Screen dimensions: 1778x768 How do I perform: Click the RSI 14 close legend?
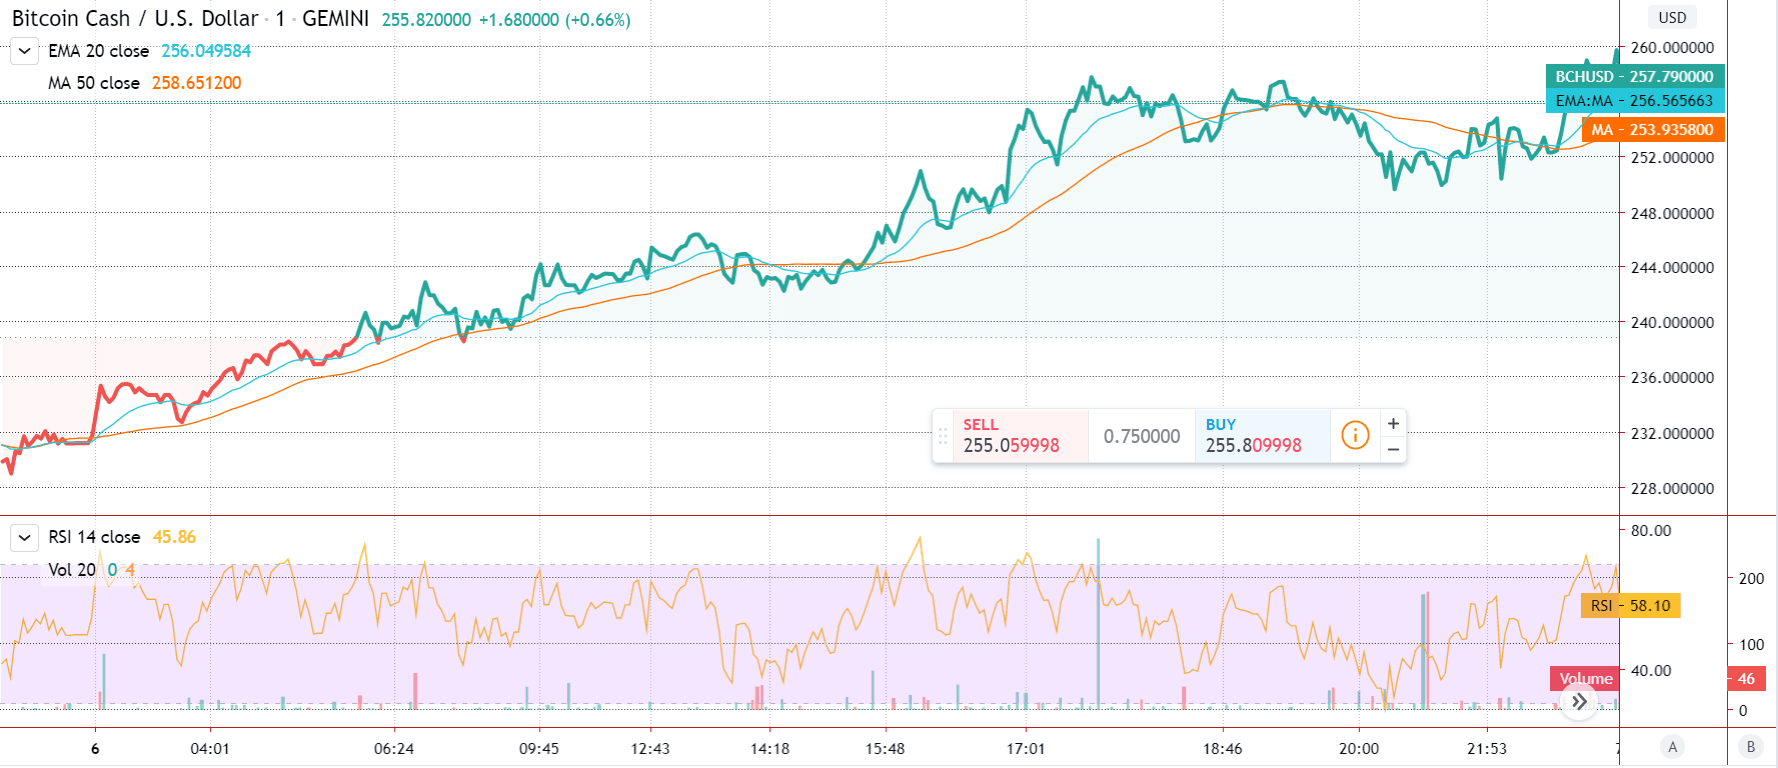pyautogui.click(x=94, y=537)
